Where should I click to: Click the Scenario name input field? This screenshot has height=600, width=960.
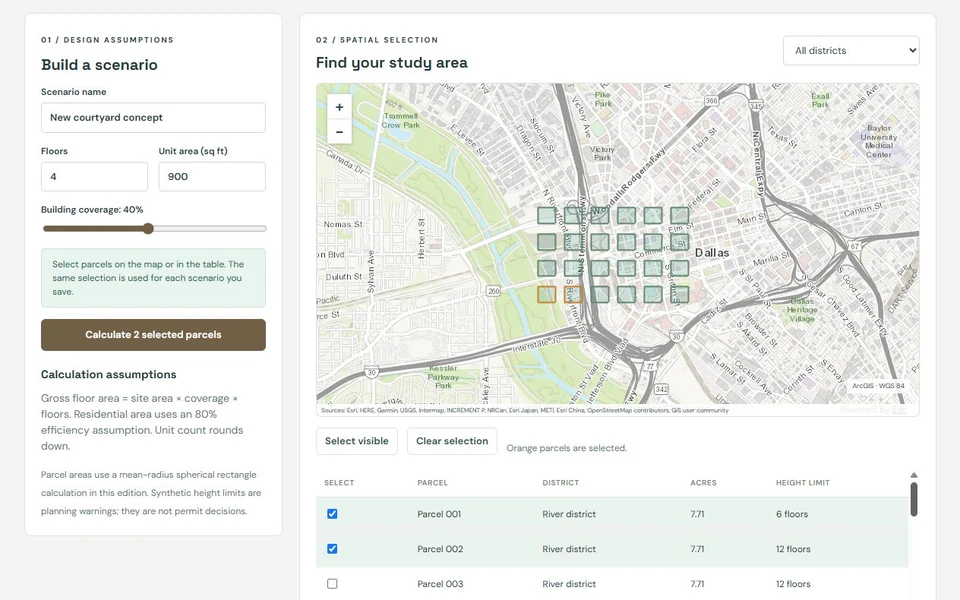pyautogui.click(x=153, y=118)
